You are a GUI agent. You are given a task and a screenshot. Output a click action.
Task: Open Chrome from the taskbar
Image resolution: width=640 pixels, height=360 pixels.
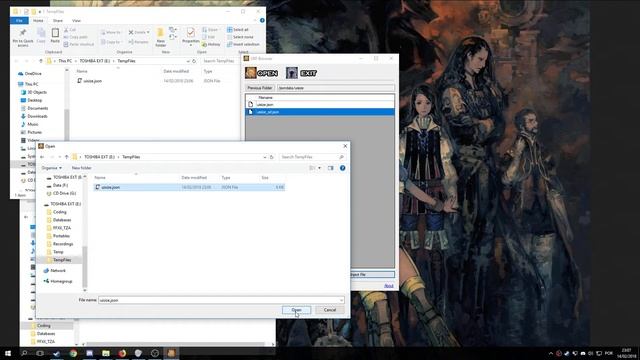pos(73,353)
